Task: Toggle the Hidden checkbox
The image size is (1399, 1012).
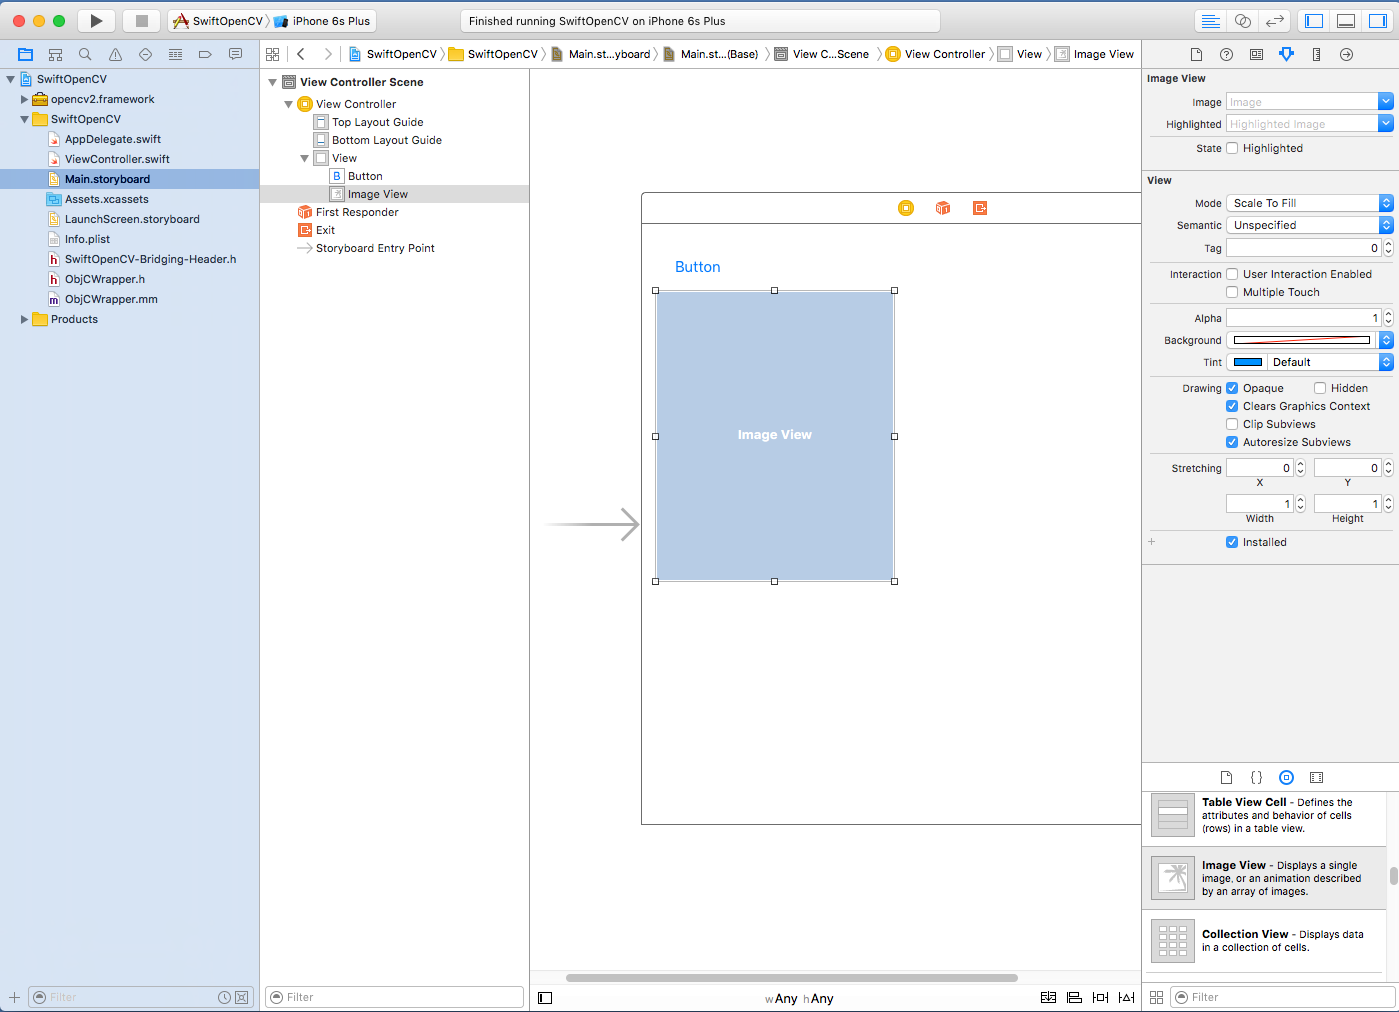Action: pos(1320,388)
